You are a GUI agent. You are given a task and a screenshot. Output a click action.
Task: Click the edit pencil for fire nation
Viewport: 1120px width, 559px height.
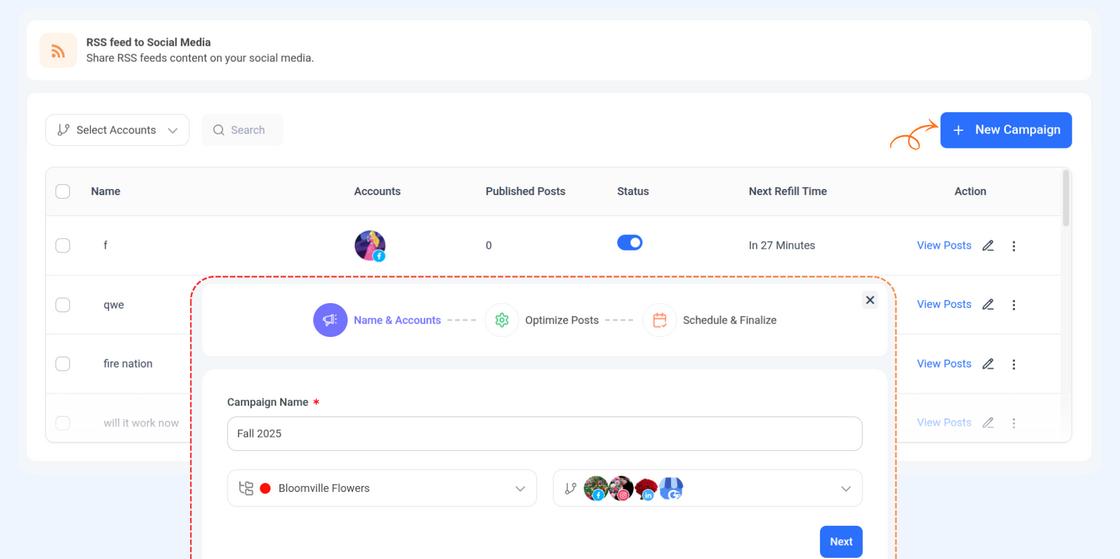tap(988, 364)
